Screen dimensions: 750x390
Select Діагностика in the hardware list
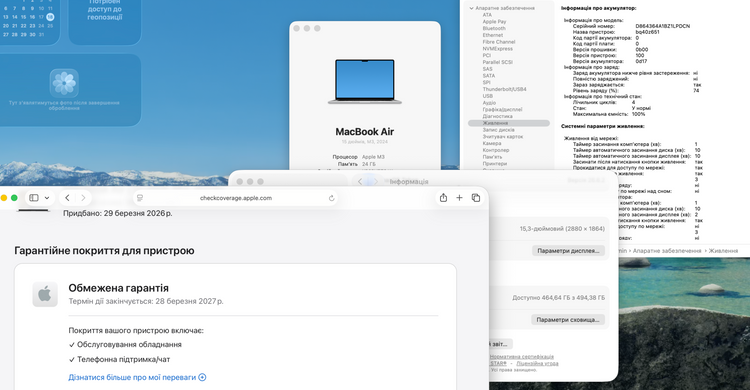click(497, 116)
